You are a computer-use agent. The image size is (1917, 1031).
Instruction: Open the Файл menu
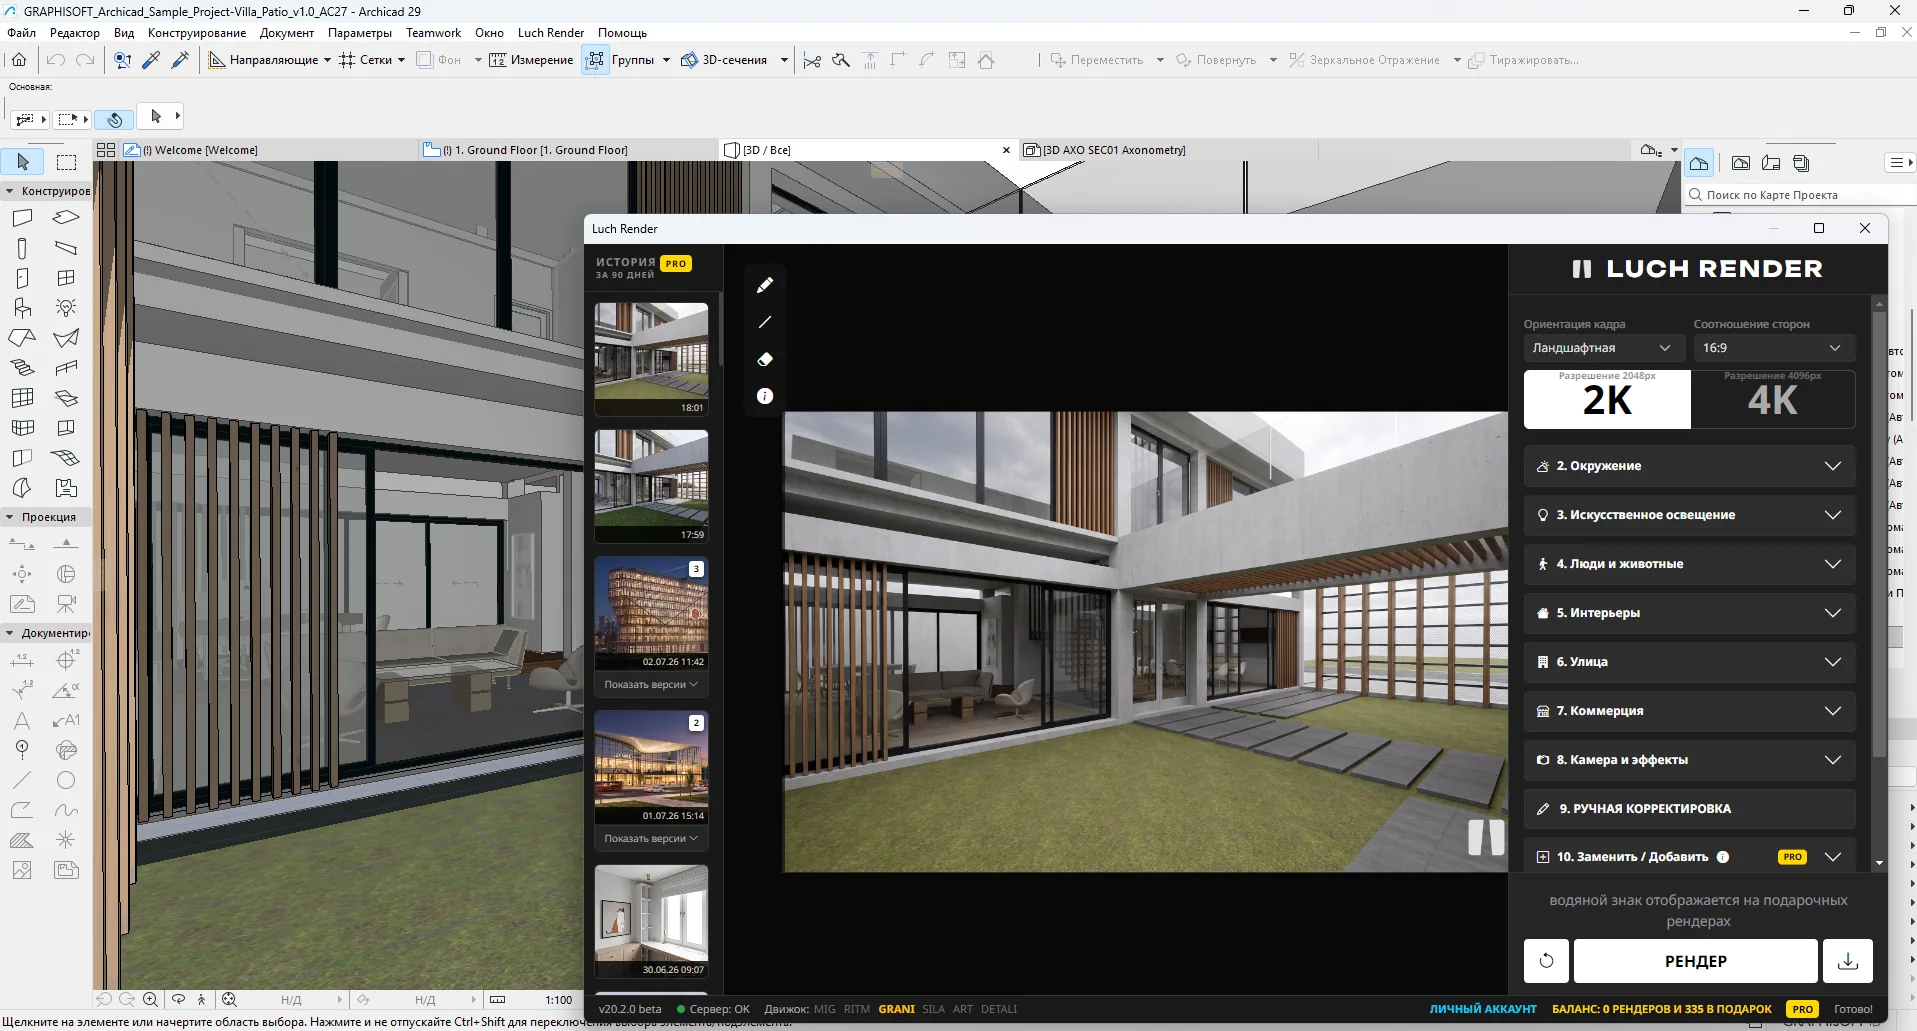click(21, 33)
